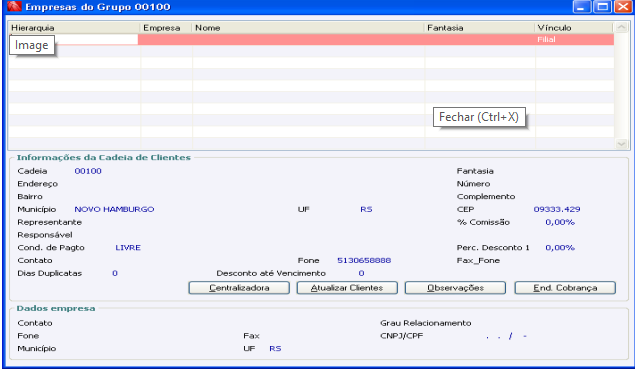Sort by the Hierarquia column header
635x371 pixels.
74,28
